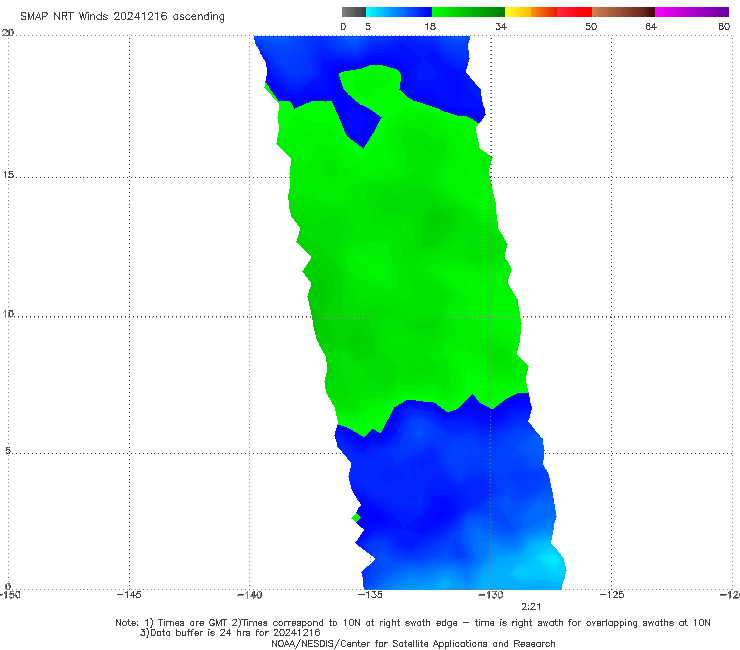Select the red portion of the color bar
Screen dimensions: 740x650
574,12
